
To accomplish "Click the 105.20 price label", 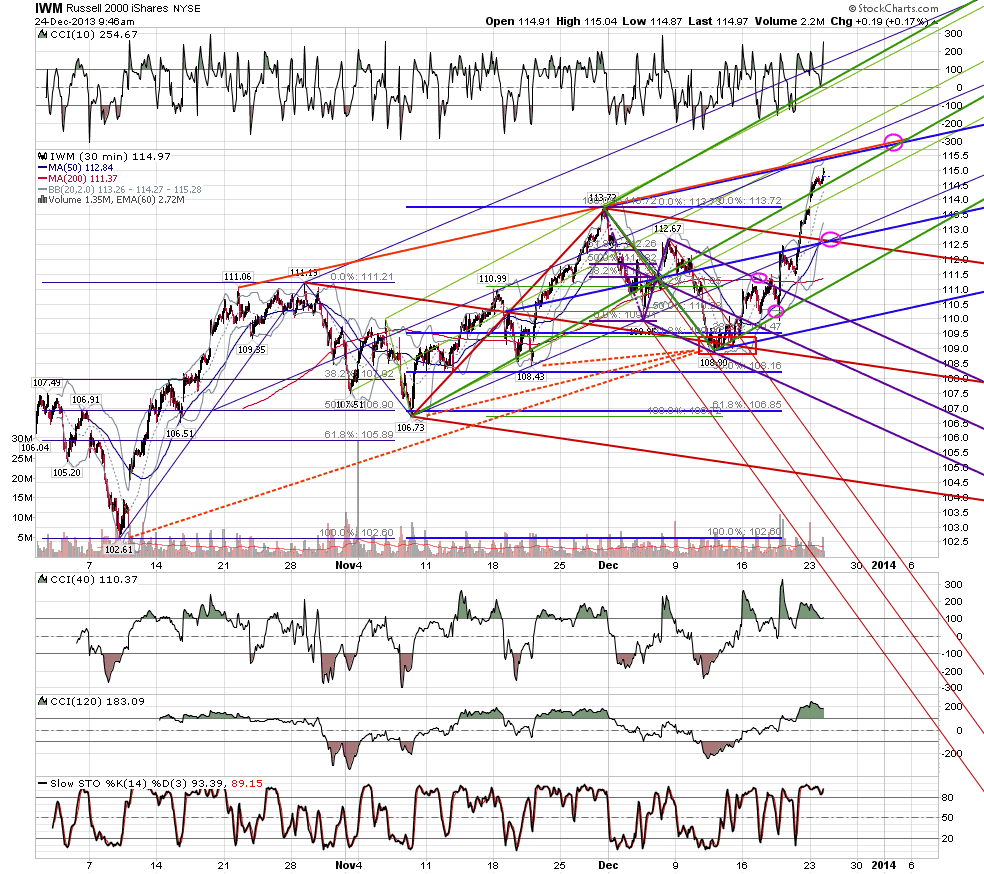I will [x=67, y=472].
